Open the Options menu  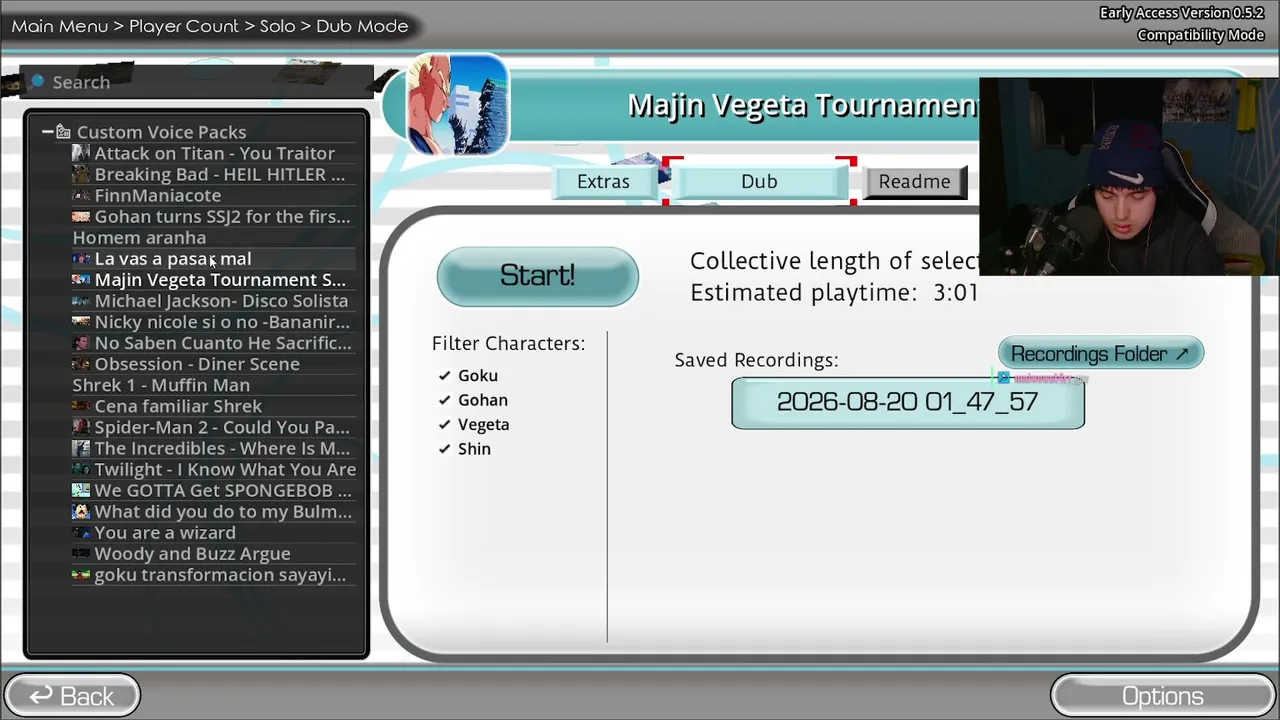point(1163,696)
